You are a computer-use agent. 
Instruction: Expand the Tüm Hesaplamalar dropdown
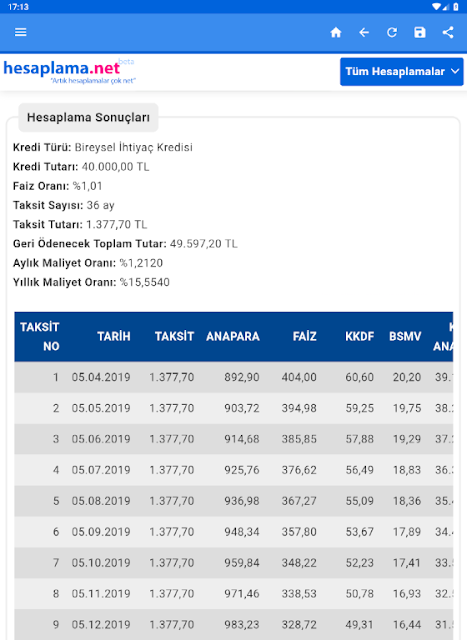(402, 71)
